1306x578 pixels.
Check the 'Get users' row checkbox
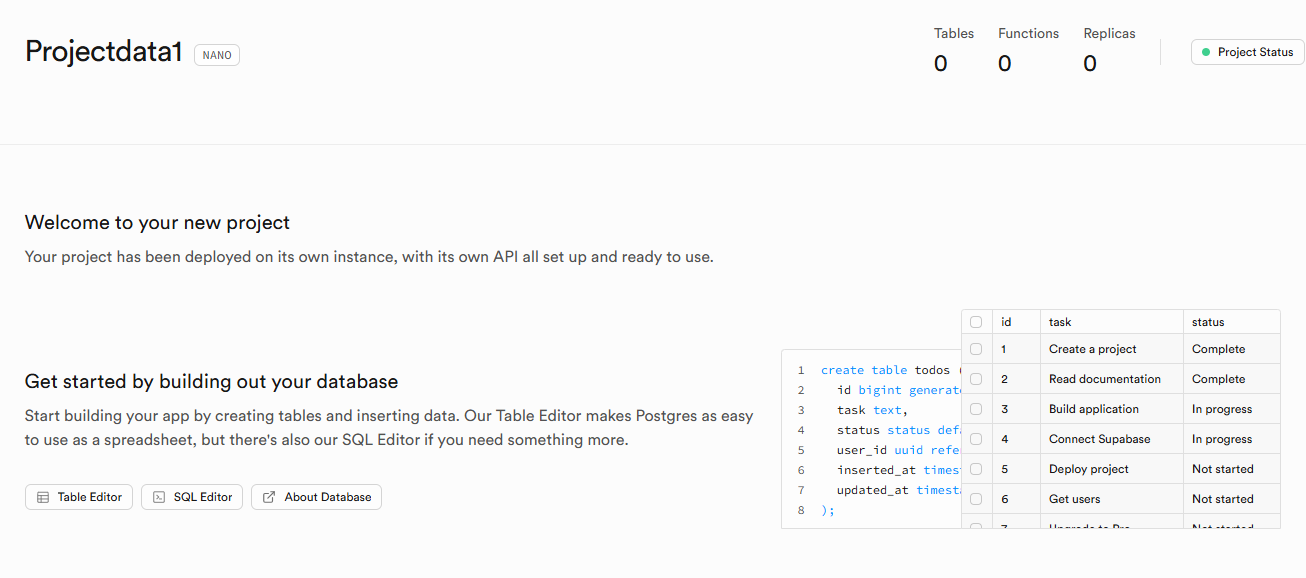(976, 499)
